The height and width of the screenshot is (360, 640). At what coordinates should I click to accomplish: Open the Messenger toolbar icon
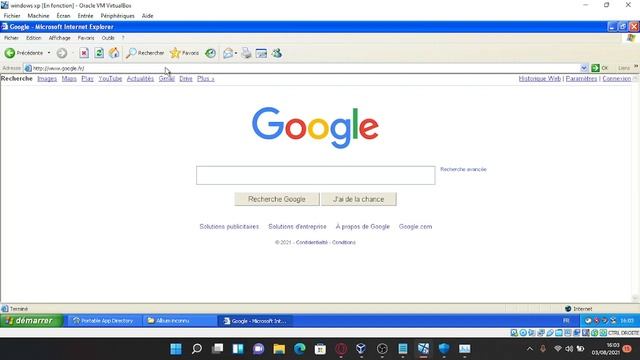(277, 53)
